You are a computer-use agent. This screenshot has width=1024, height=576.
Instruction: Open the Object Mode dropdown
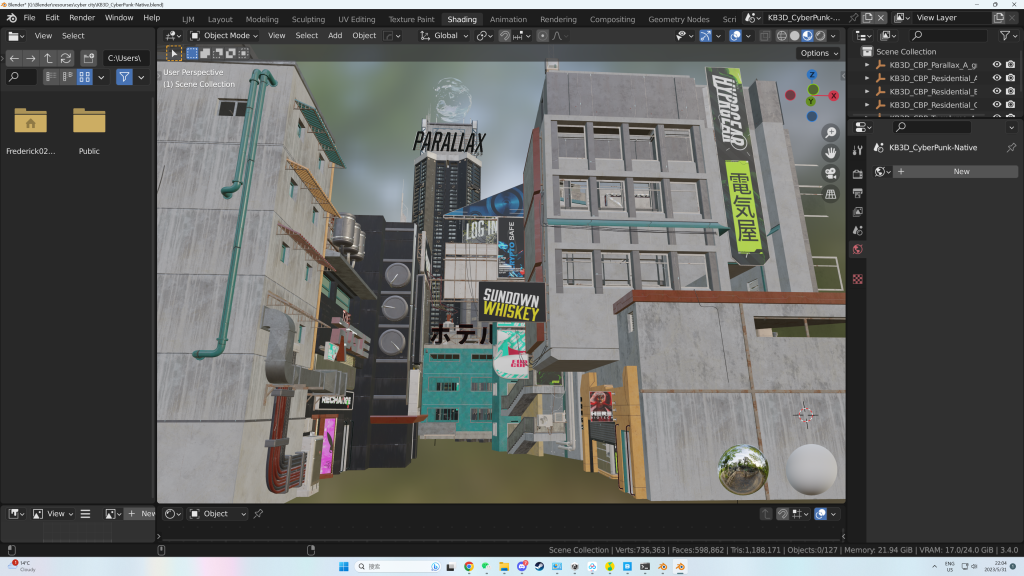pos(224,36)
